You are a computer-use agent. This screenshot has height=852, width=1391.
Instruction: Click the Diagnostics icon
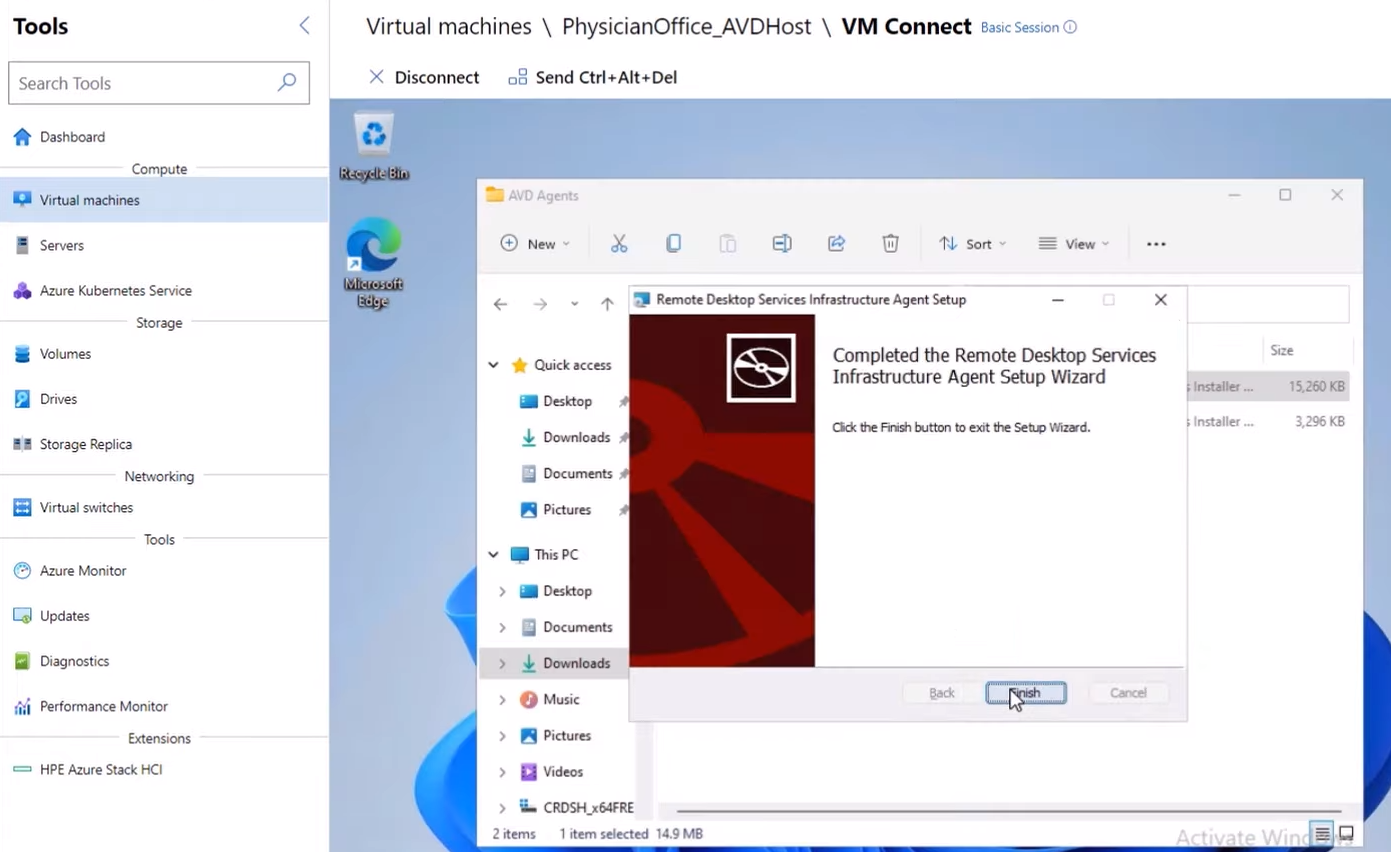coord(22,660)
